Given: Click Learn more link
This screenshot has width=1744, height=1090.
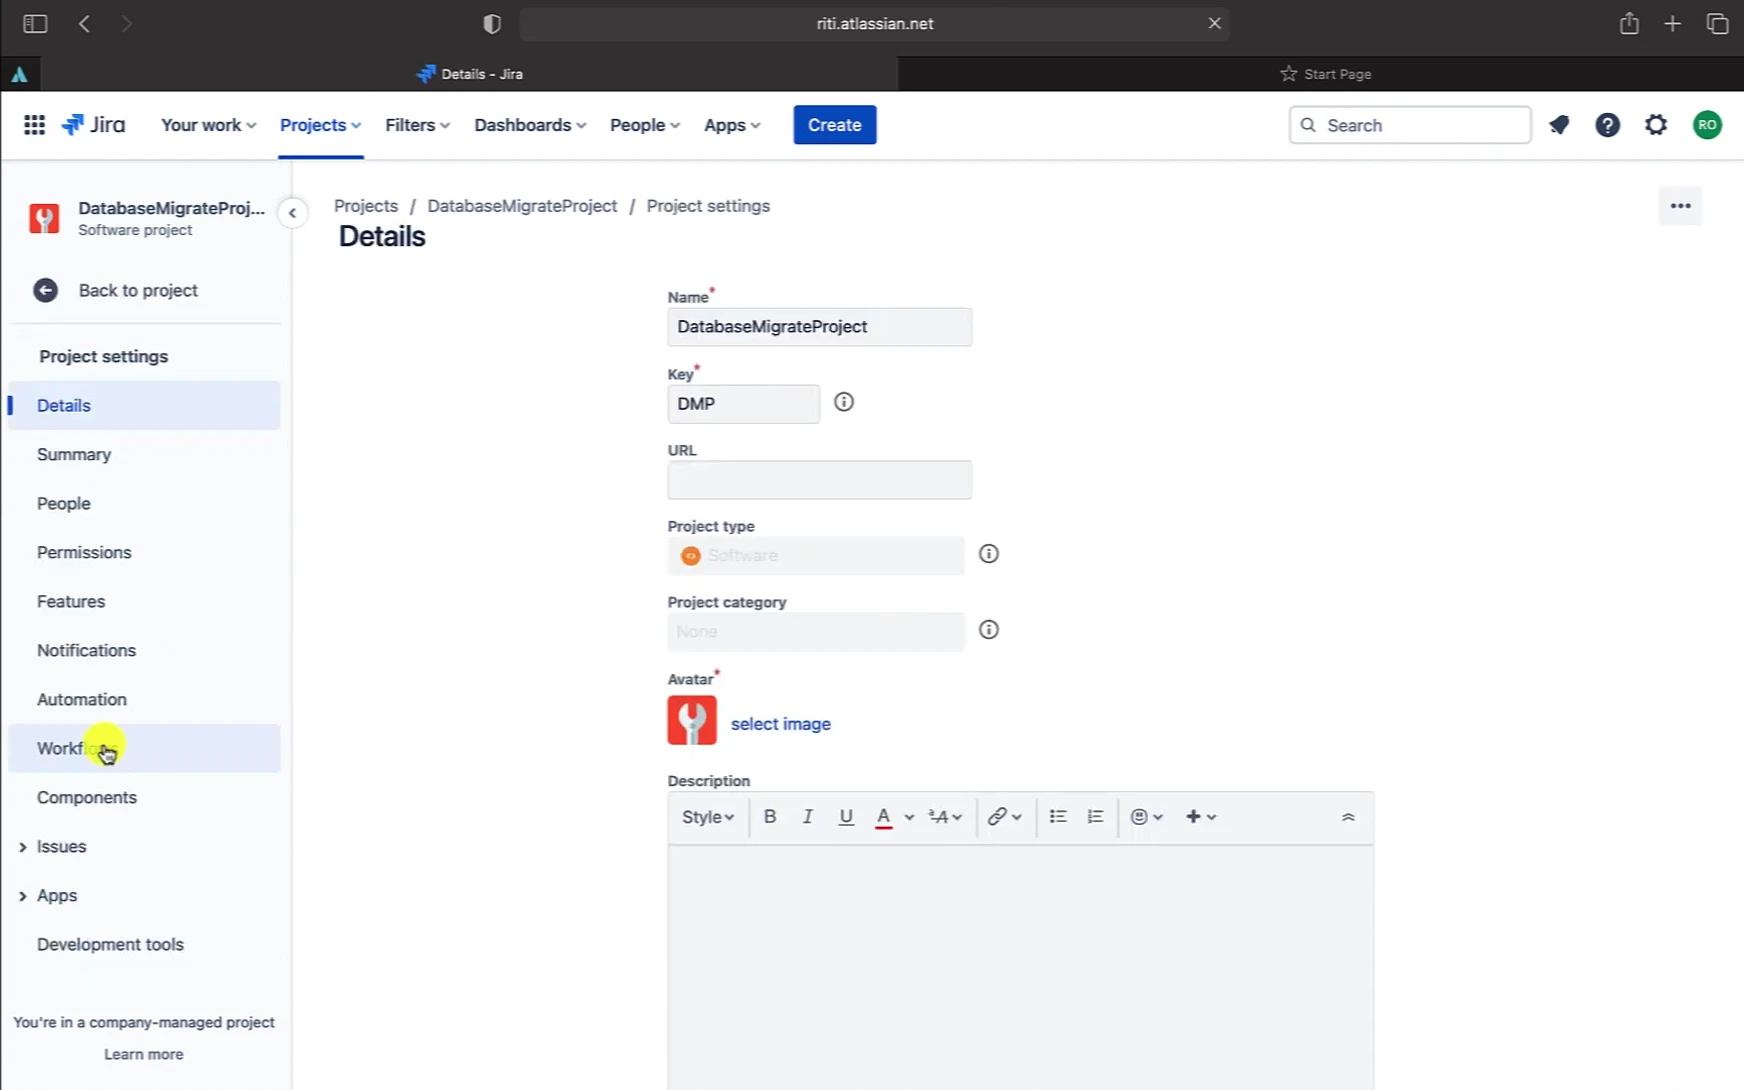Looking at the screenshot, I should coord(144,1054).
